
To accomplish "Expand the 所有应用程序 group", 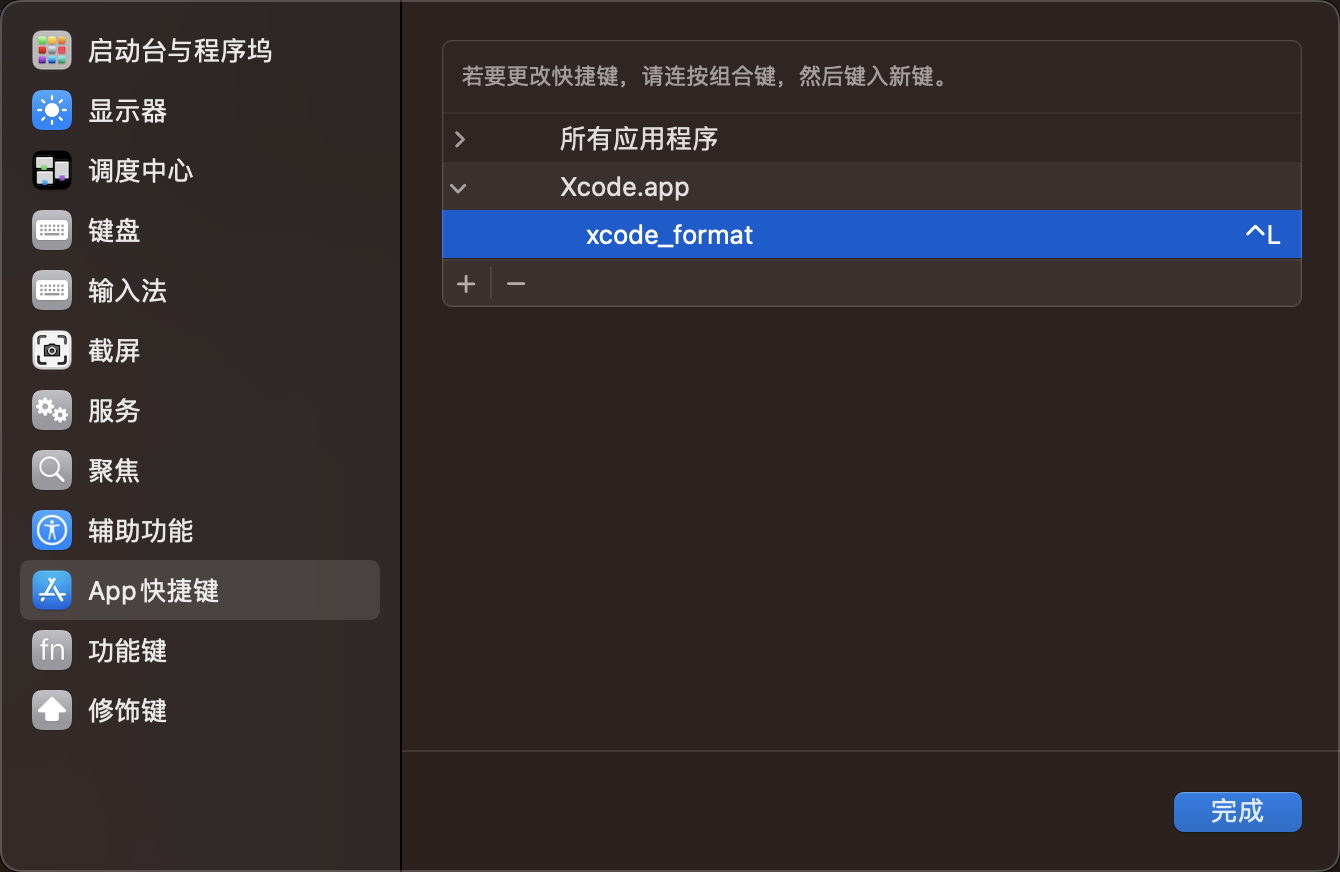I will [x=460, y=139].
